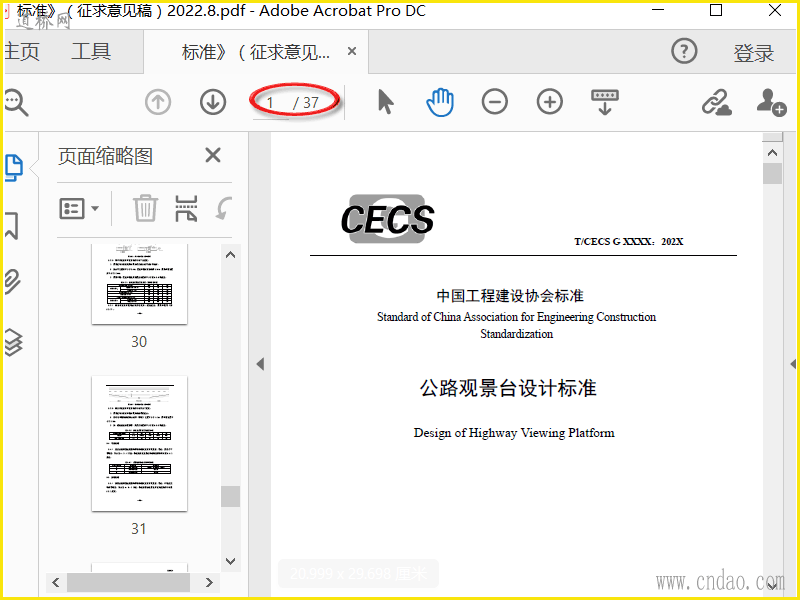Open the fit page scrolling mode icon
Screen dimensions: 800x600
click(605, 102)
